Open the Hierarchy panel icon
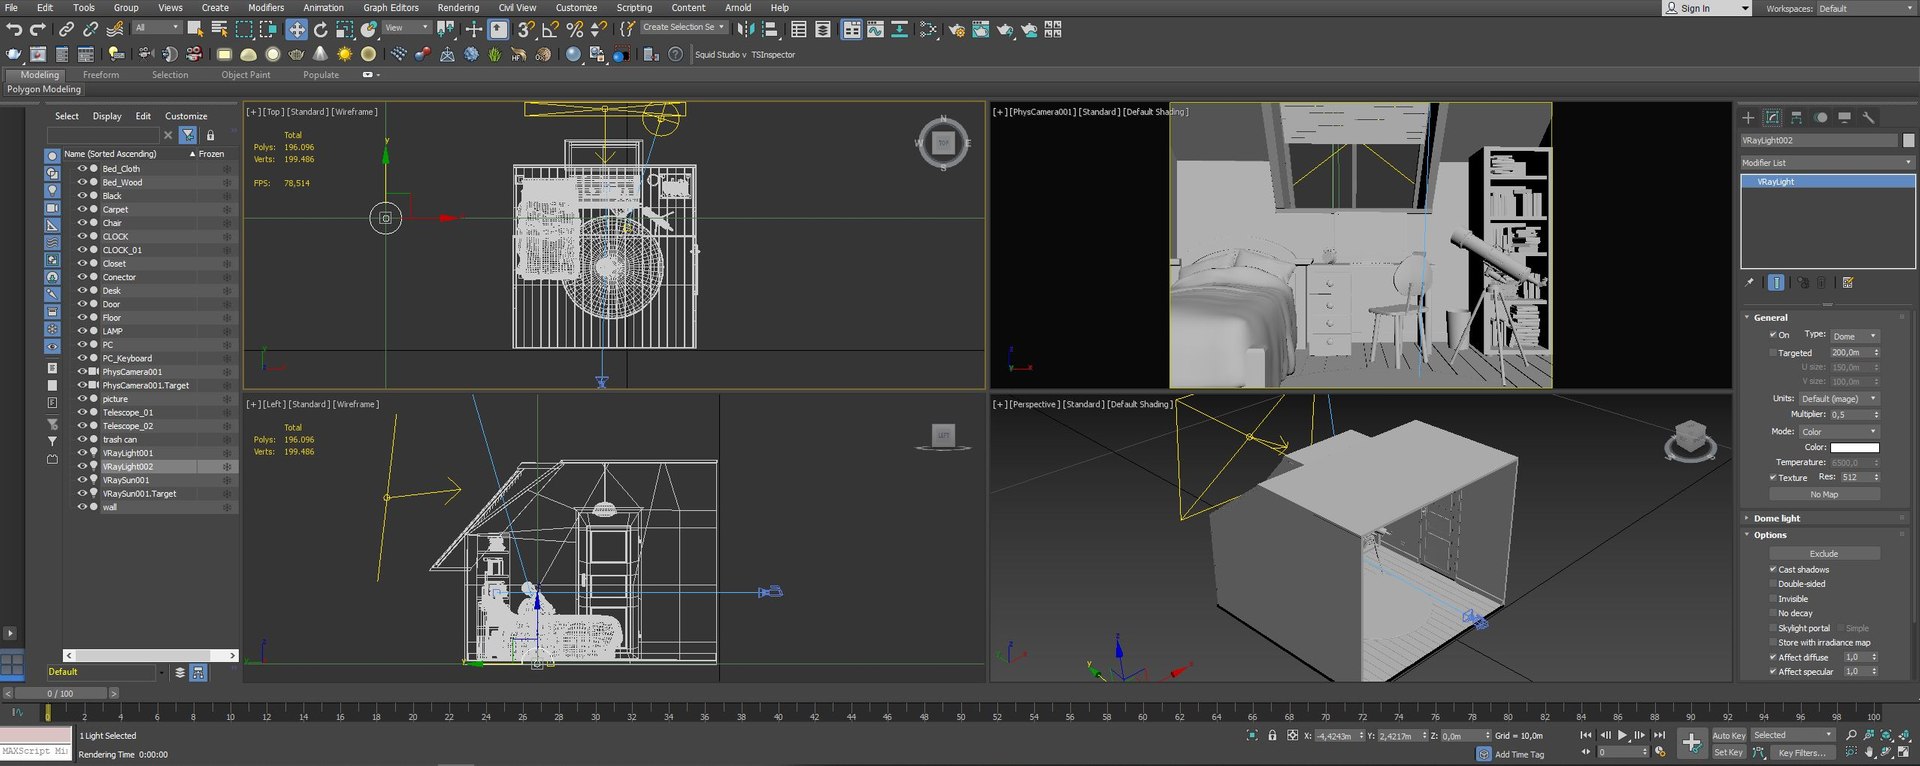The width and height of the screenshot is (1920, 766). 1796,118
